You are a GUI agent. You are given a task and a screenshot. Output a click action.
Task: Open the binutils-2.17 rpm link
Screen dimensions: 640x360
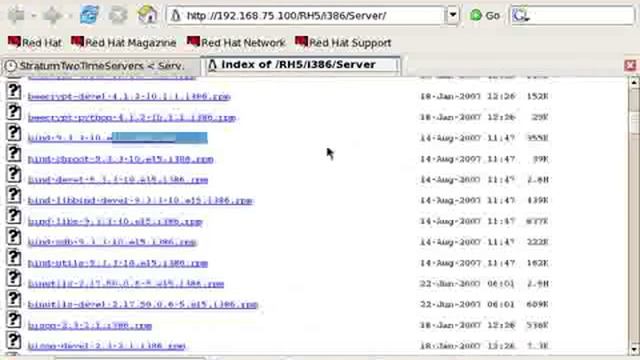126,284
